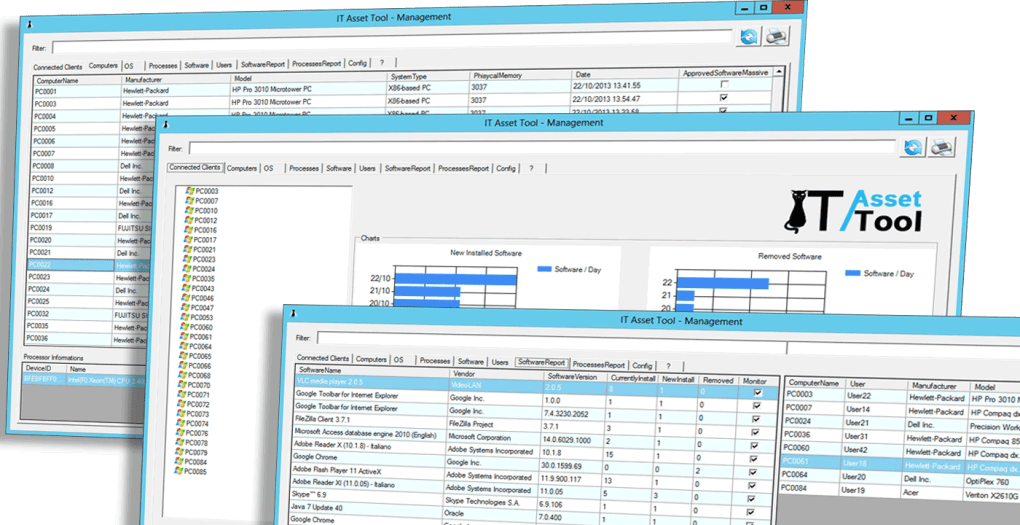Click the PhisycalMemory column header
This screenshot has width=1020, height=525.
(498, 76)
